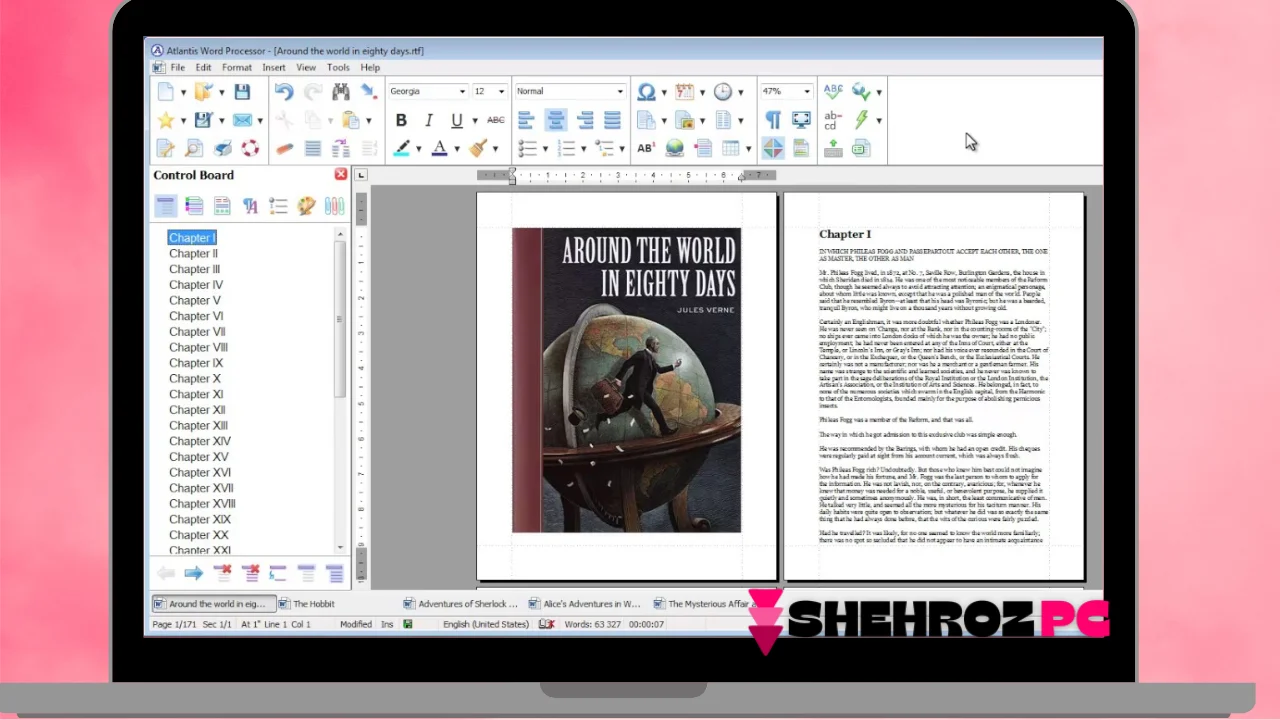
Task: Expand the arrow next to Omega symbol icon
Action: point(664,92)
